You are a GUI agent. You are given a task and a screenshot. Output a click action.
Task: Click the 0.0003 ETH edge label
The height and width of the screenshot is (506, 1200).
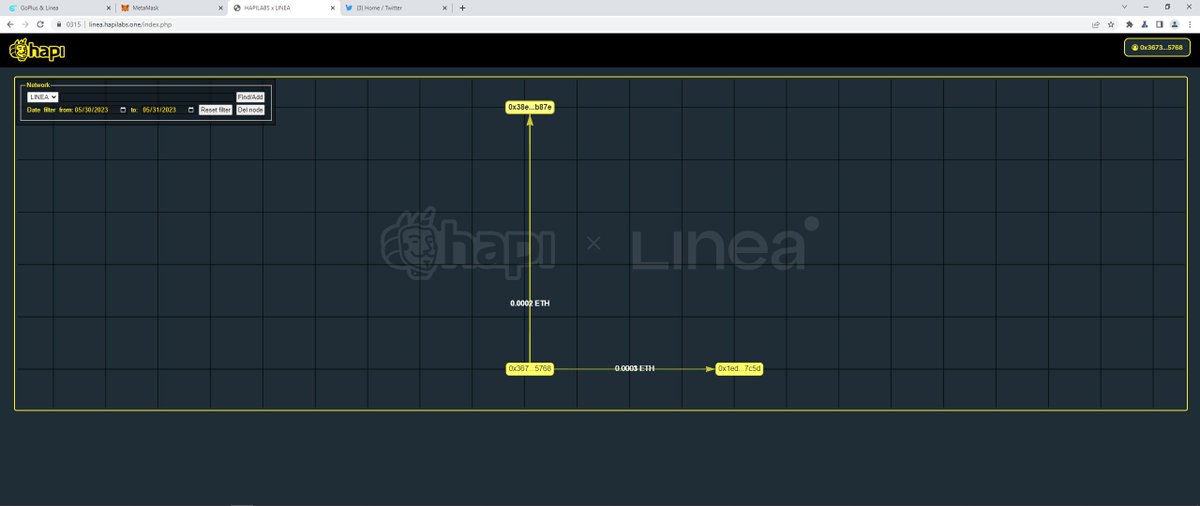click(635, 369)
